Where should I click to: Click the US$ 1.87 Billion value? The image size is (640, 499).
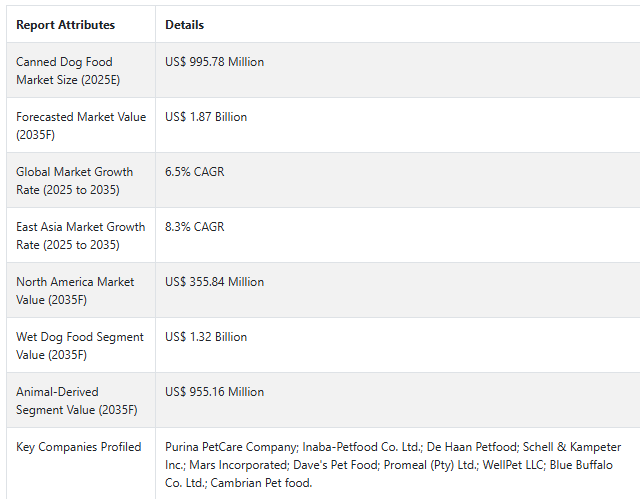(206, 117)
